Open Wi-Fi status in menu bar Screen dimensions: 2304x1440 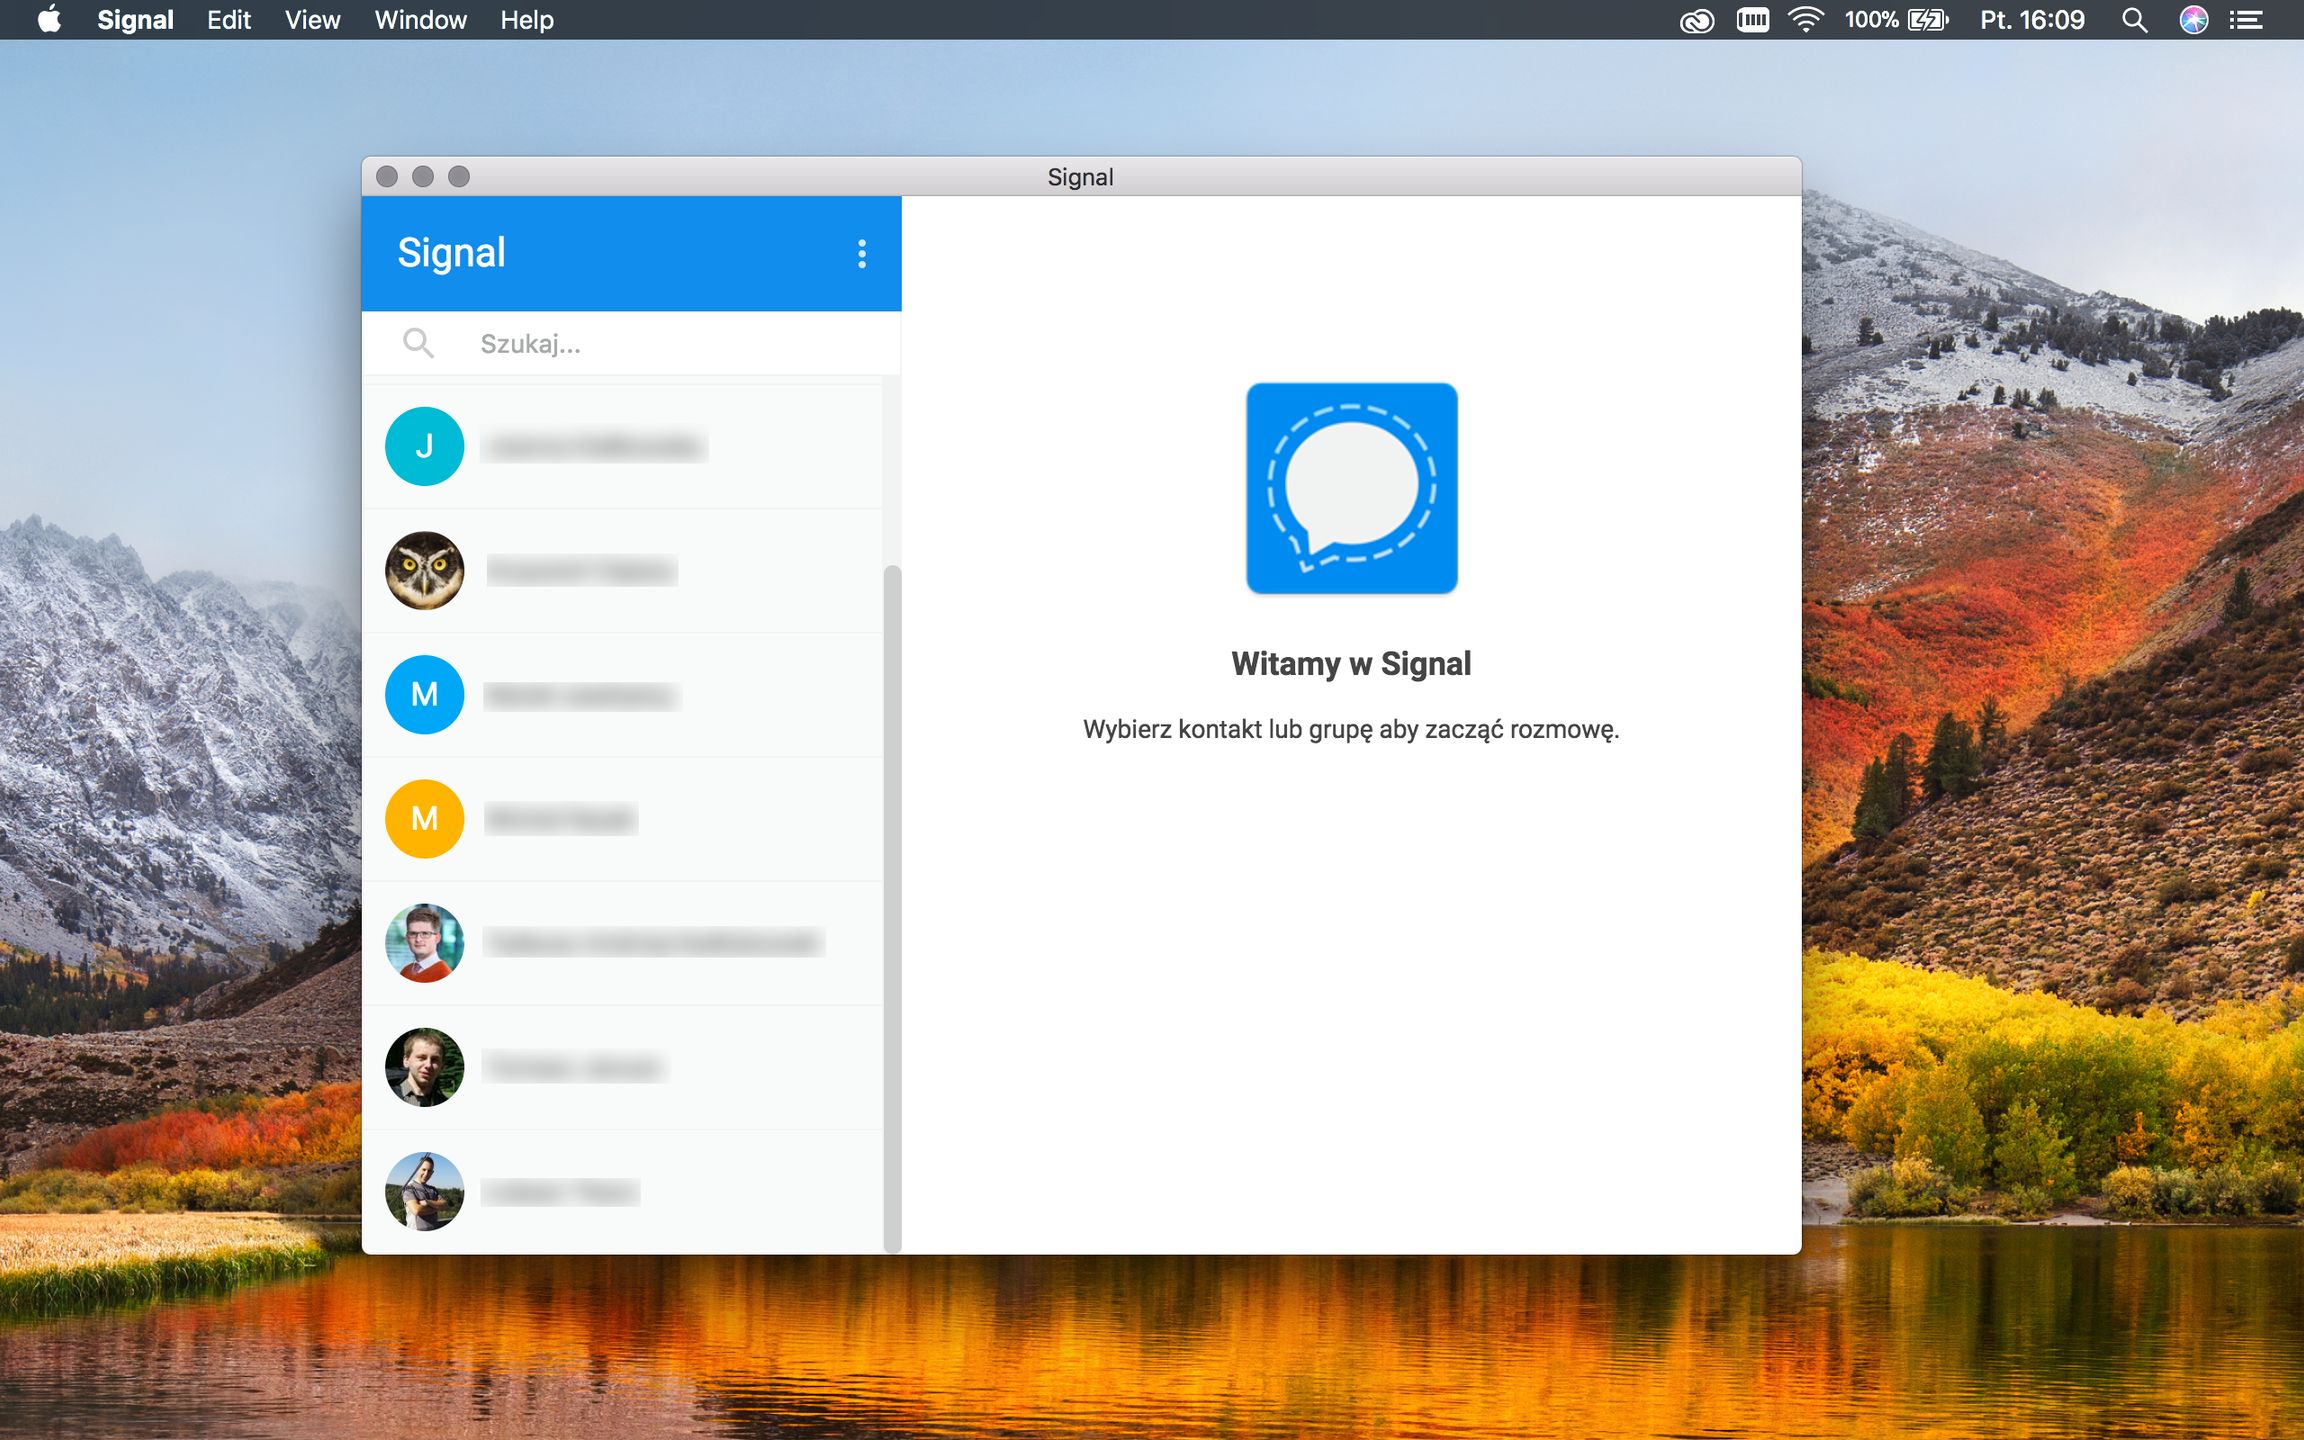[x=1805, y=20]
